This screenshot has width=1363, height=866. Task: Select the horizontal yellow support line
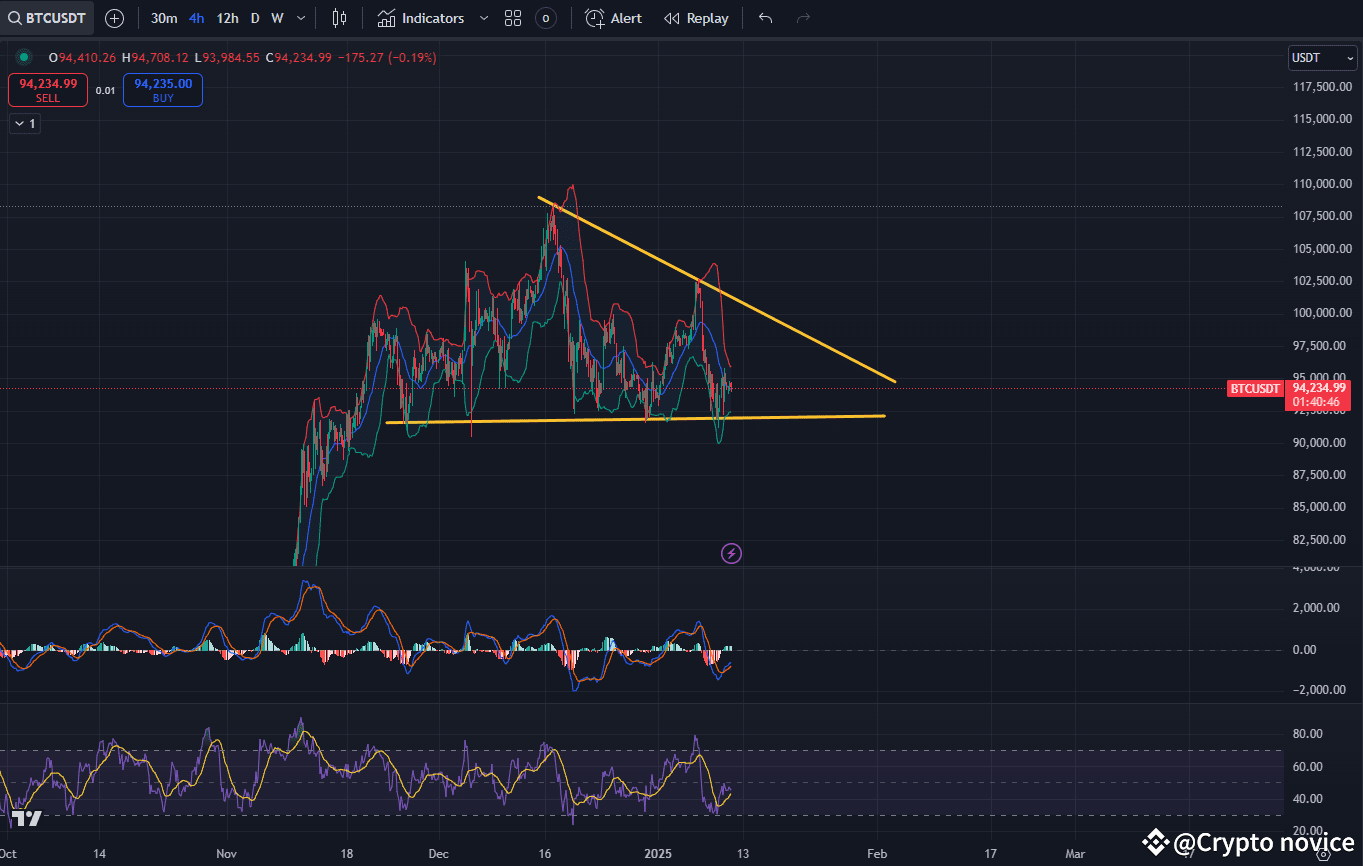(635, 419)
